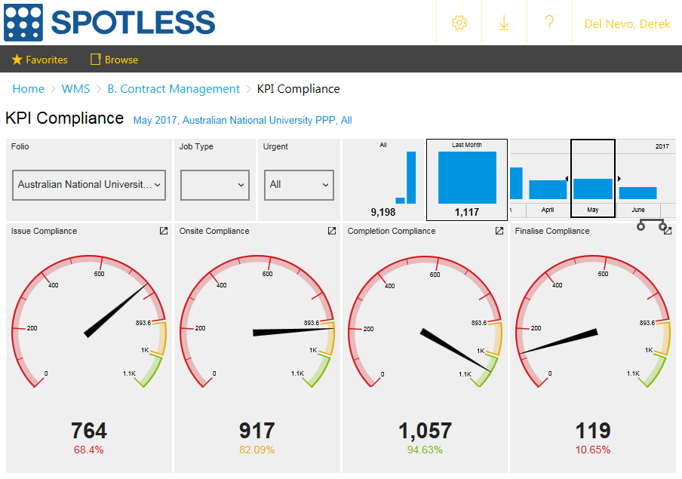Click the share connector icon below timeline

(653, 224)
